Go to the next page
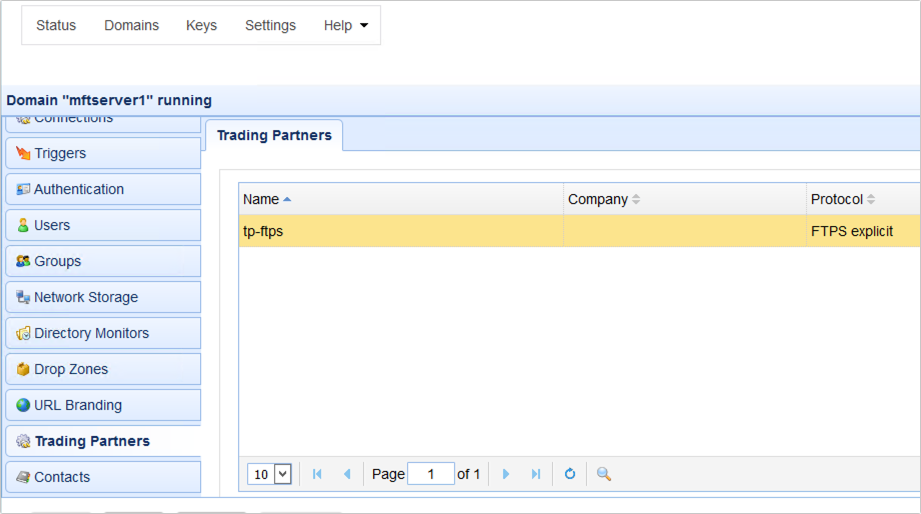The width and height of the screenshot is (921, 514). tap(506, 474)
